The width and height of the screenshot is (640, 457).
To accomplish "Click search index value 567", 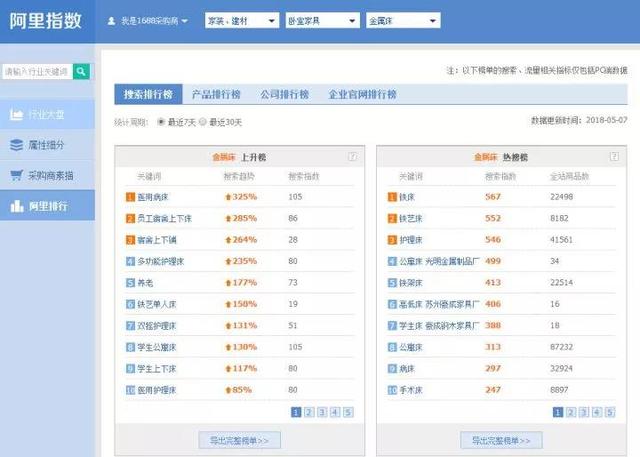I will point(493,197).
